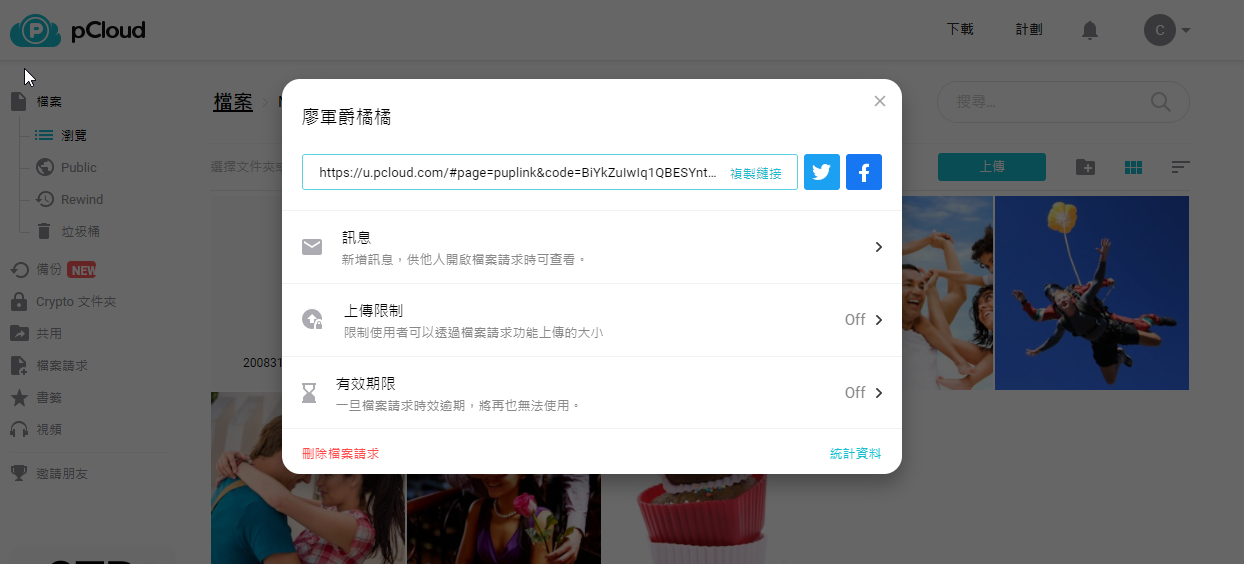Share the link via Facebook icon
1244x564 pixels.
point(863,172)
